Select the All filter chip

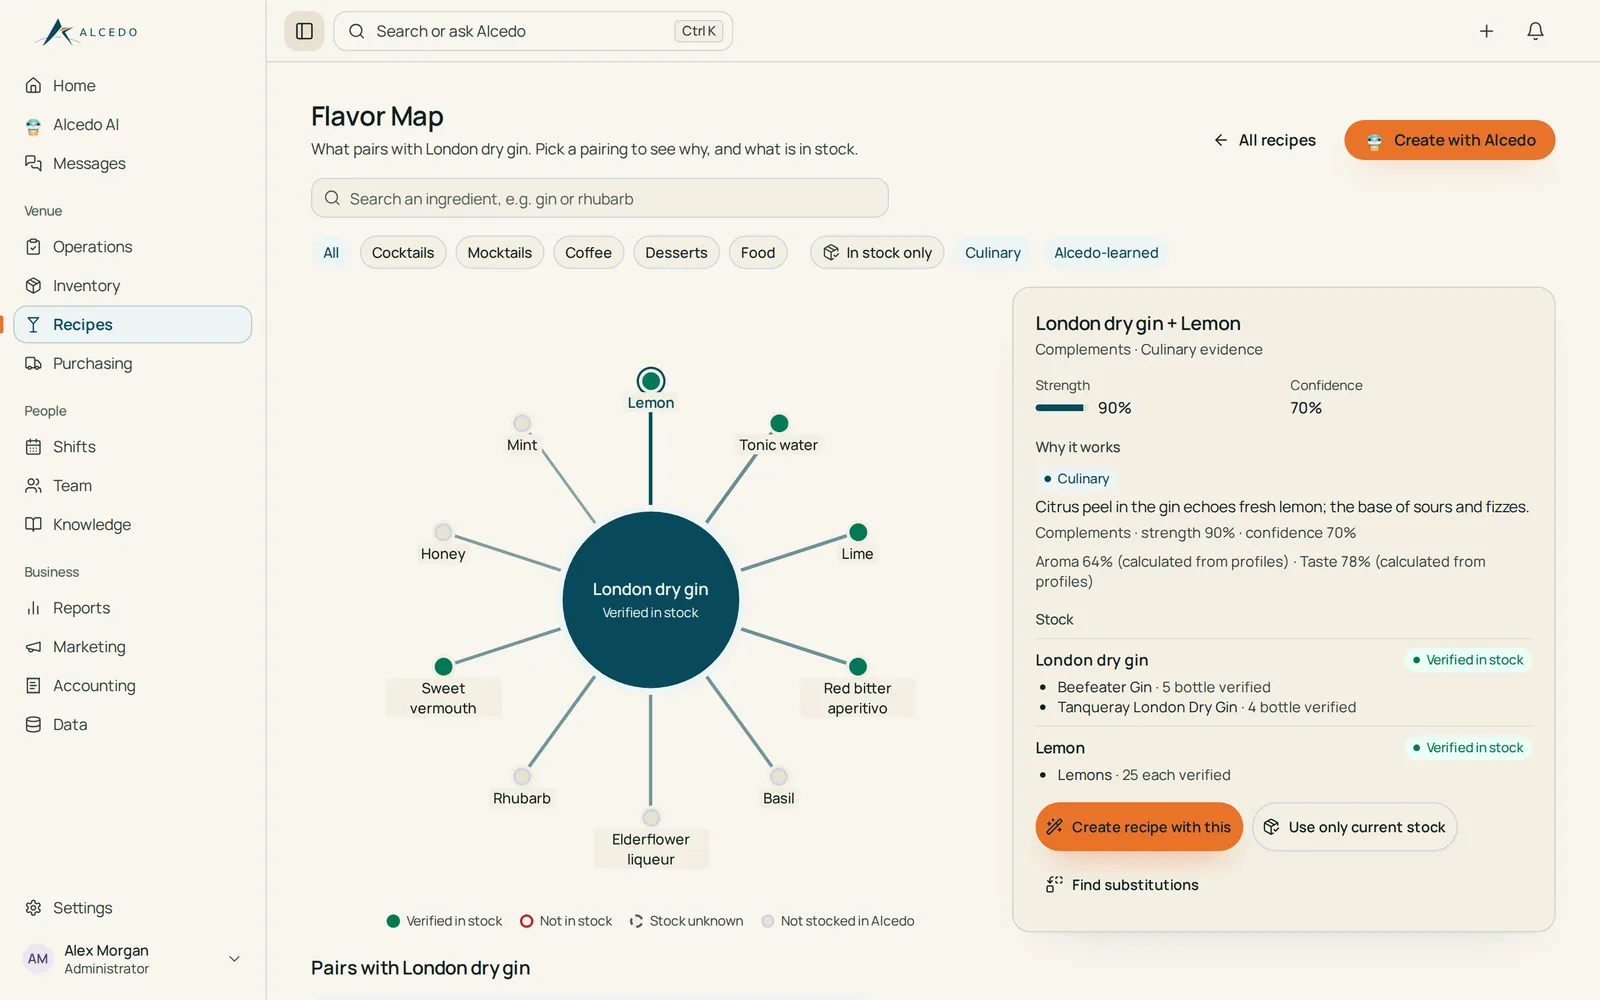click(x=331, y=253)
